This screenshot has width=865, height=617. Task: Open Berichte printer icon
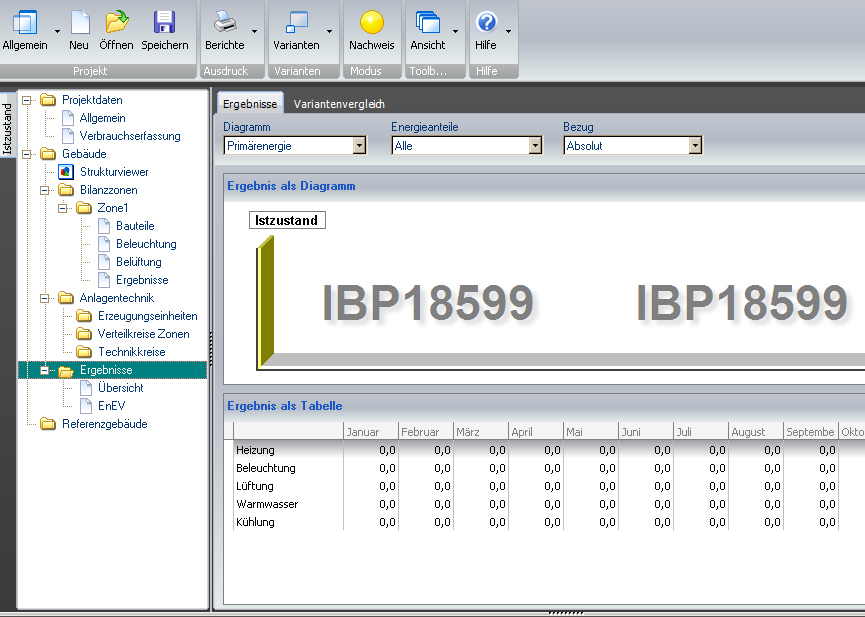[x=225, y=23]
